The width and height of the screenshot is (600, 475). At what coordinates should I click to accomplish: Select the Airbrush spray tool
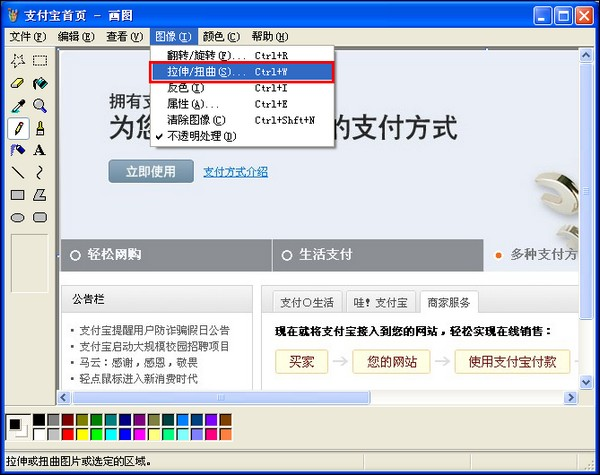(x=18, y=150)
